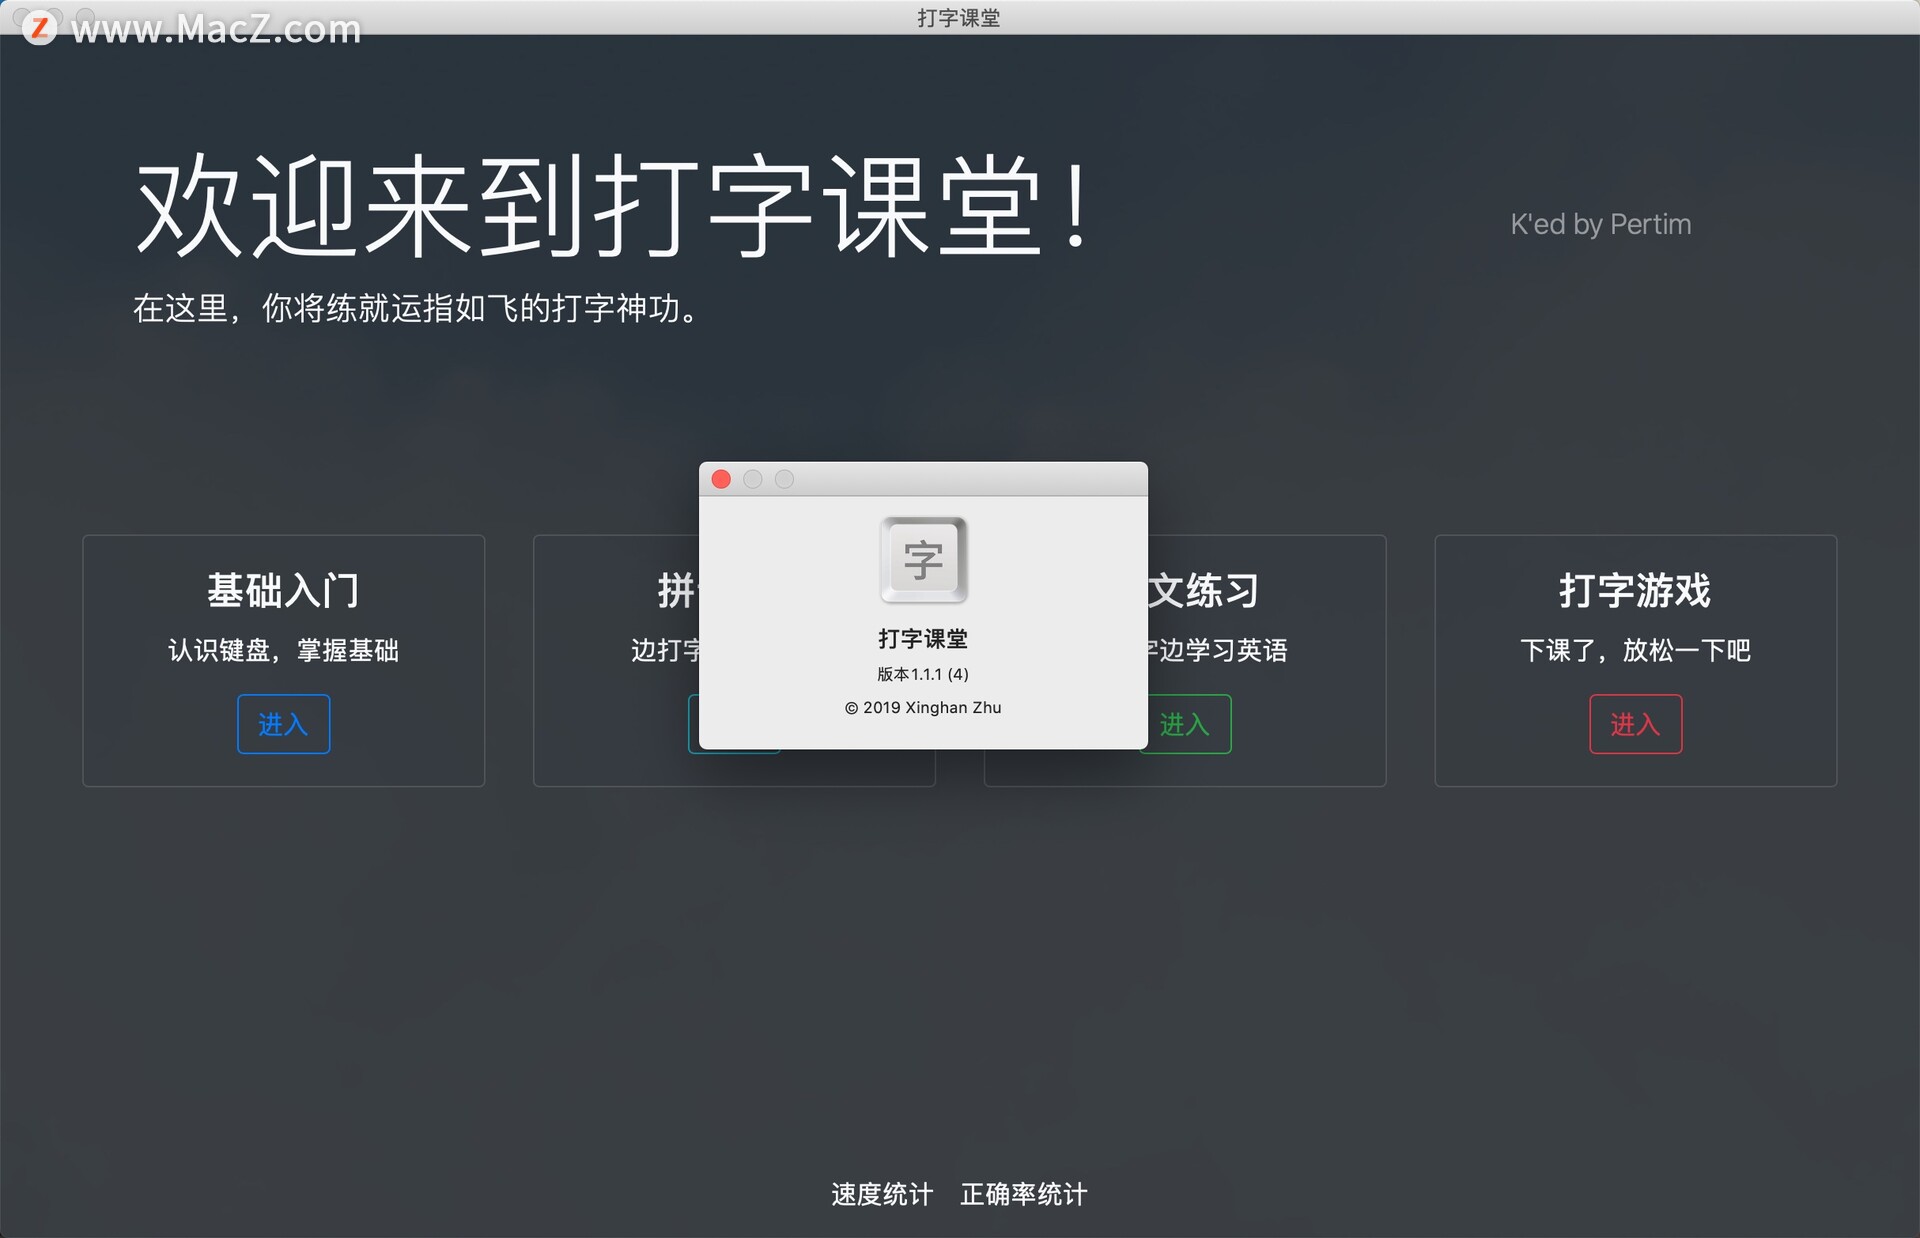
Task: Click the version 1.1.1 (4) text
Action: point(923,674)
